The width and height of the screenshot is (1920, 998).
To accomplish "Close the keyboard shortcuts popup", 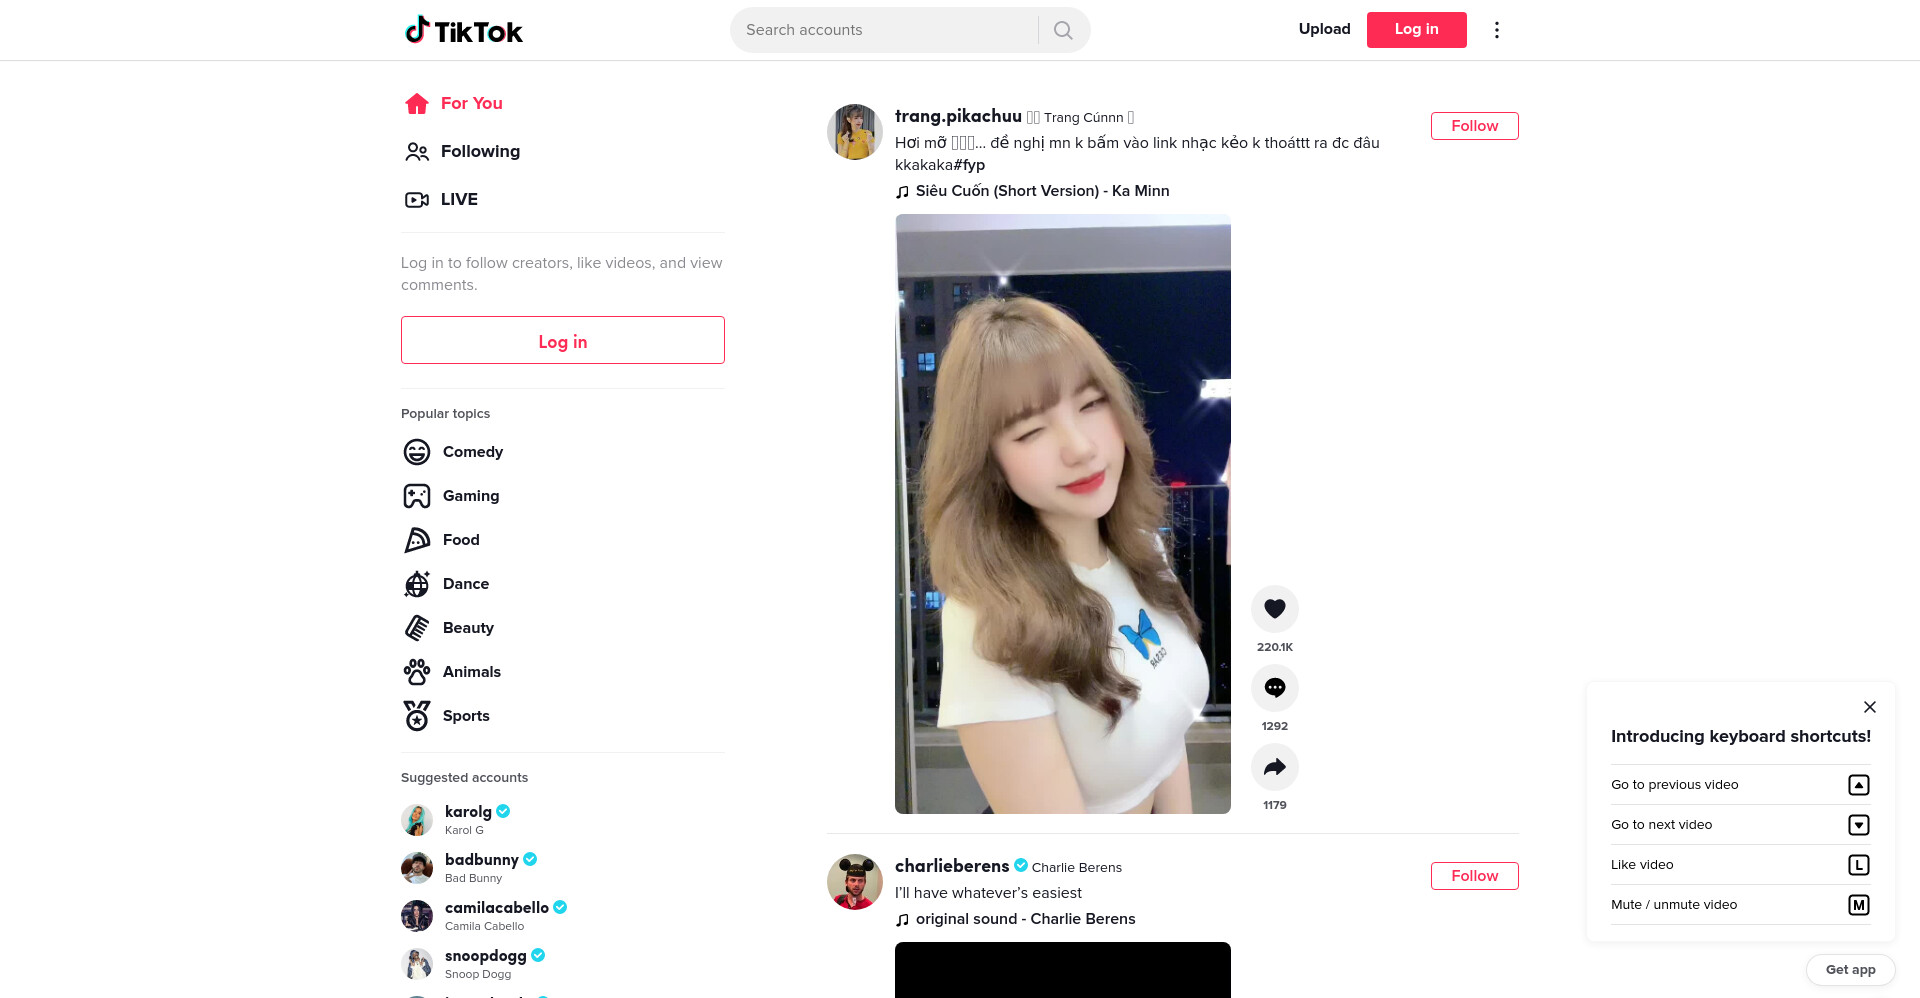I will click(1870, 707).
